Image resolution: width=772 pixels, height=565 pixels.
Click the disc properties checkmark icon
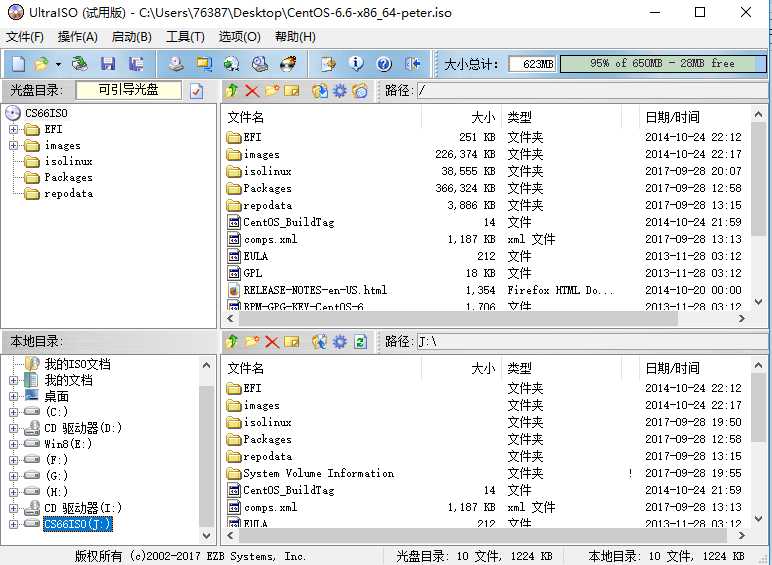tap(196, 91)
